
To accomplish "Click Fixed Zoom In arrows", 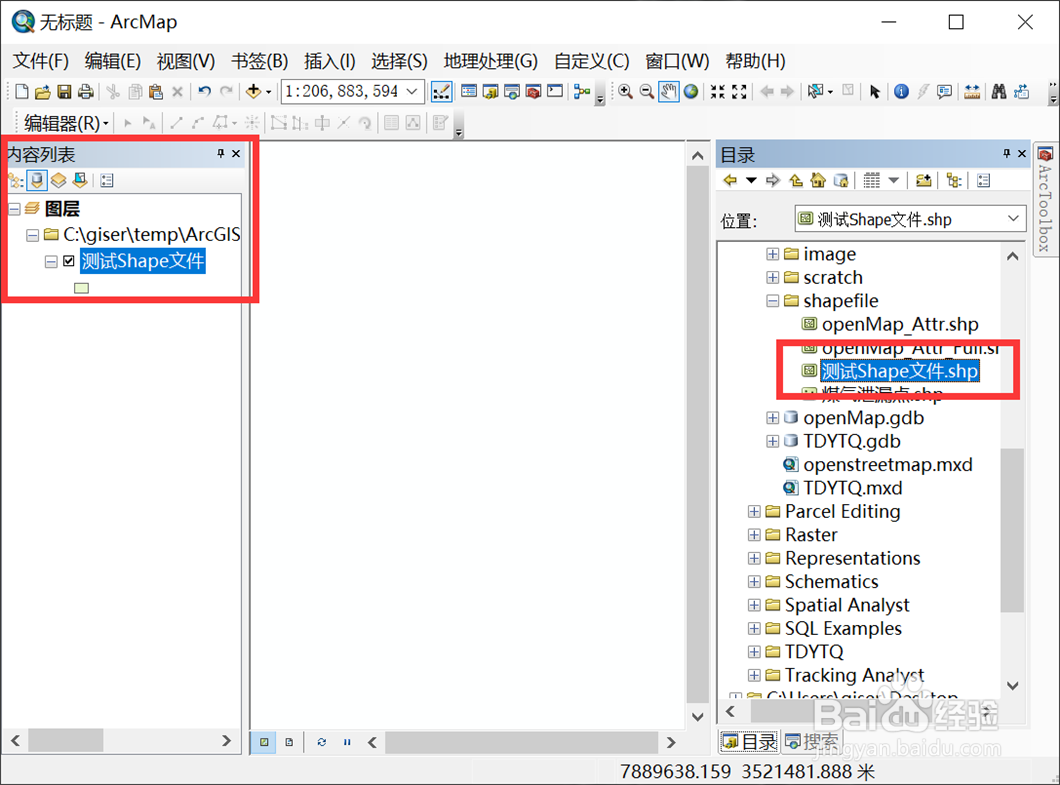I will (x=718, y=91).
